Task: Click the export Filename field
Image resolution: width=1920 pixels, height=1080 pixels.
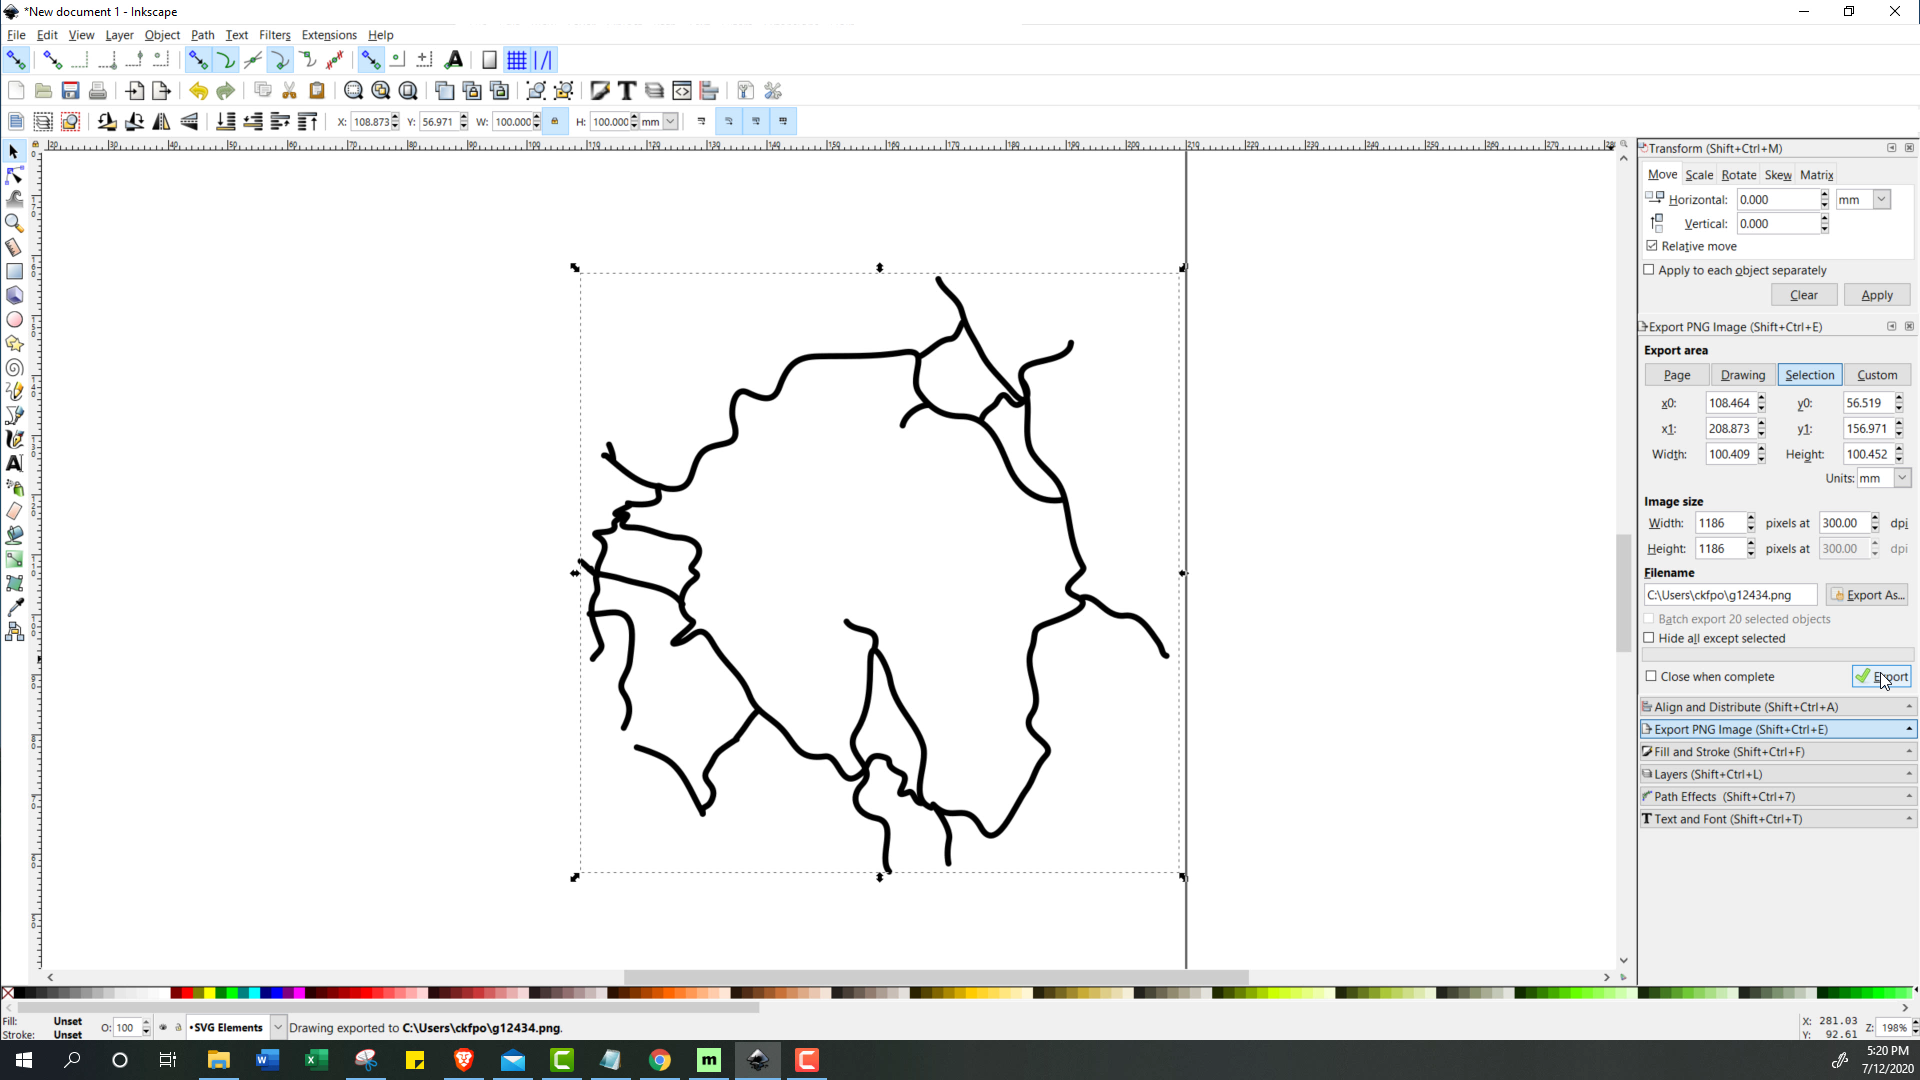Action: [x=1730, y=595]
